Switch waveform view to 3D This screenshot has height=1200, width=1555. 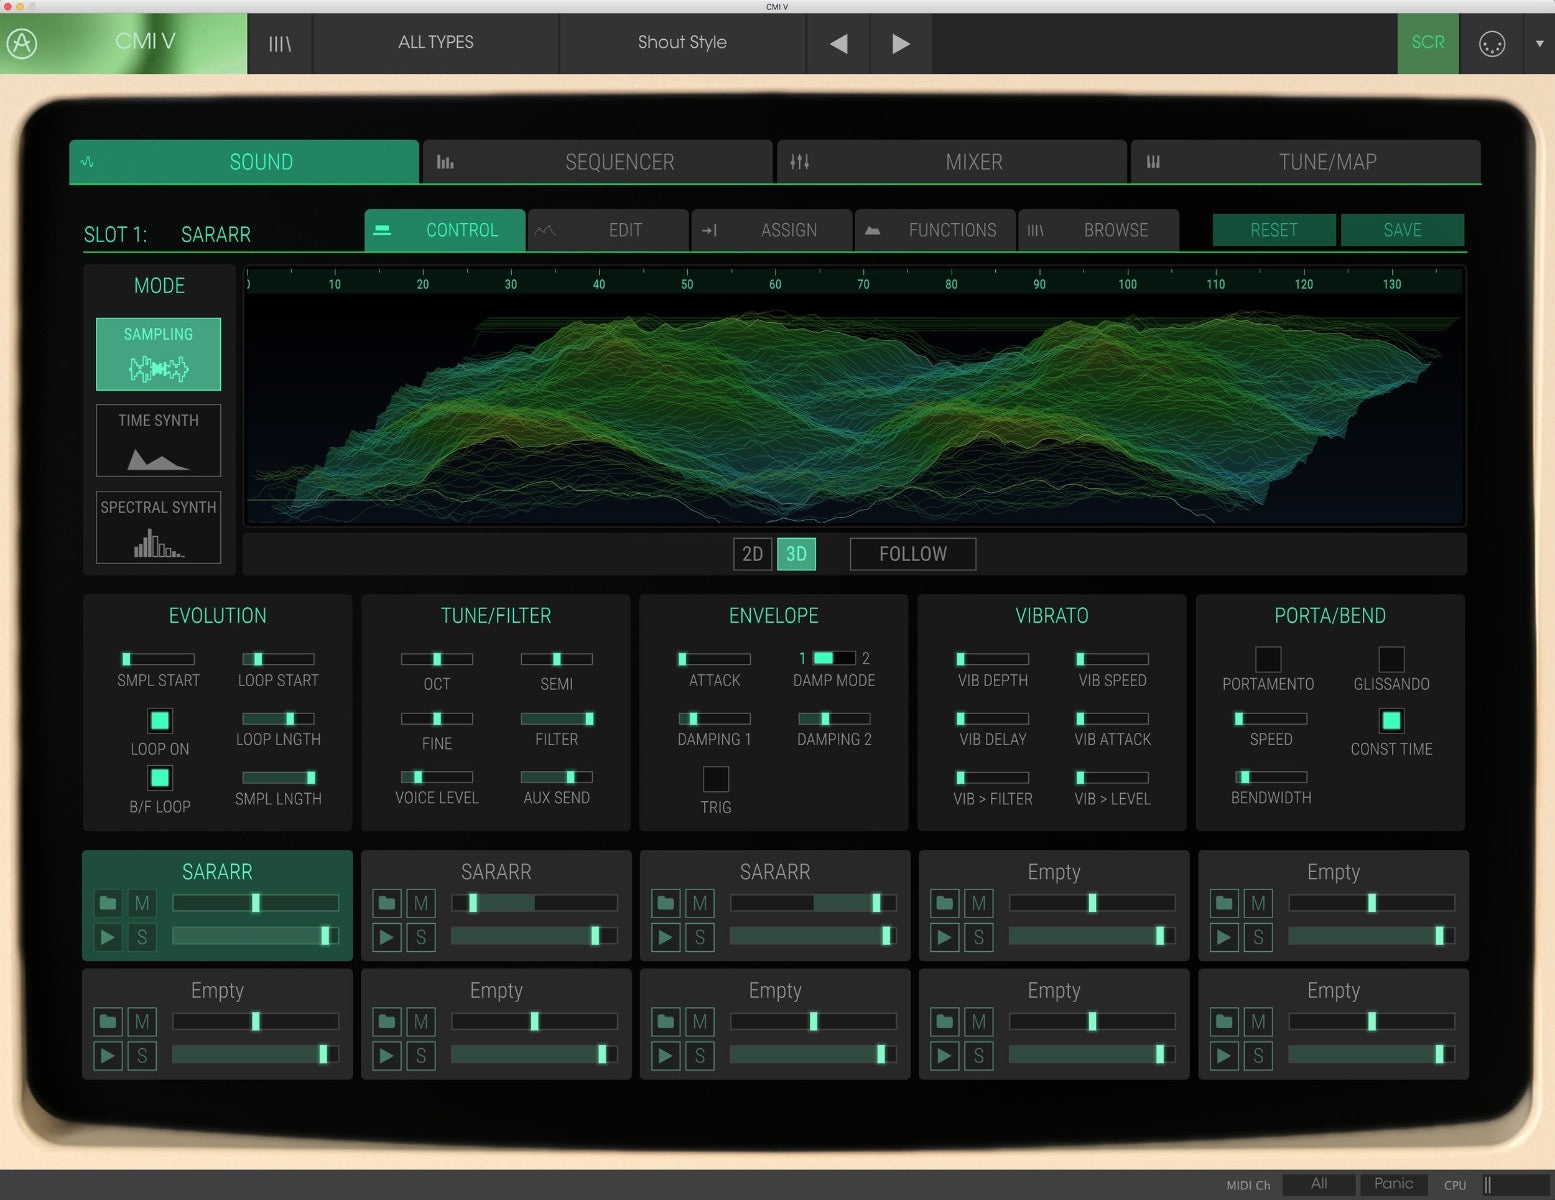[x=796, y=554]
